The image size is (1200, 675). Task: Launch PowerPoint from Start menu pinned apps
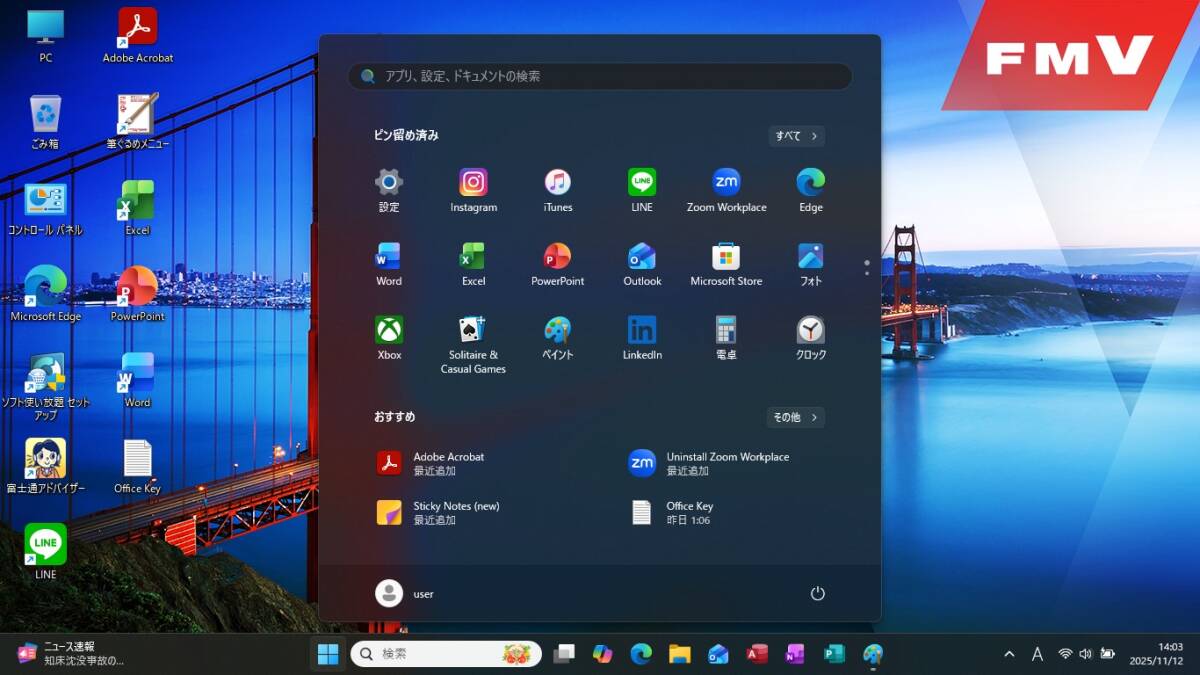[x=558, y=264]
